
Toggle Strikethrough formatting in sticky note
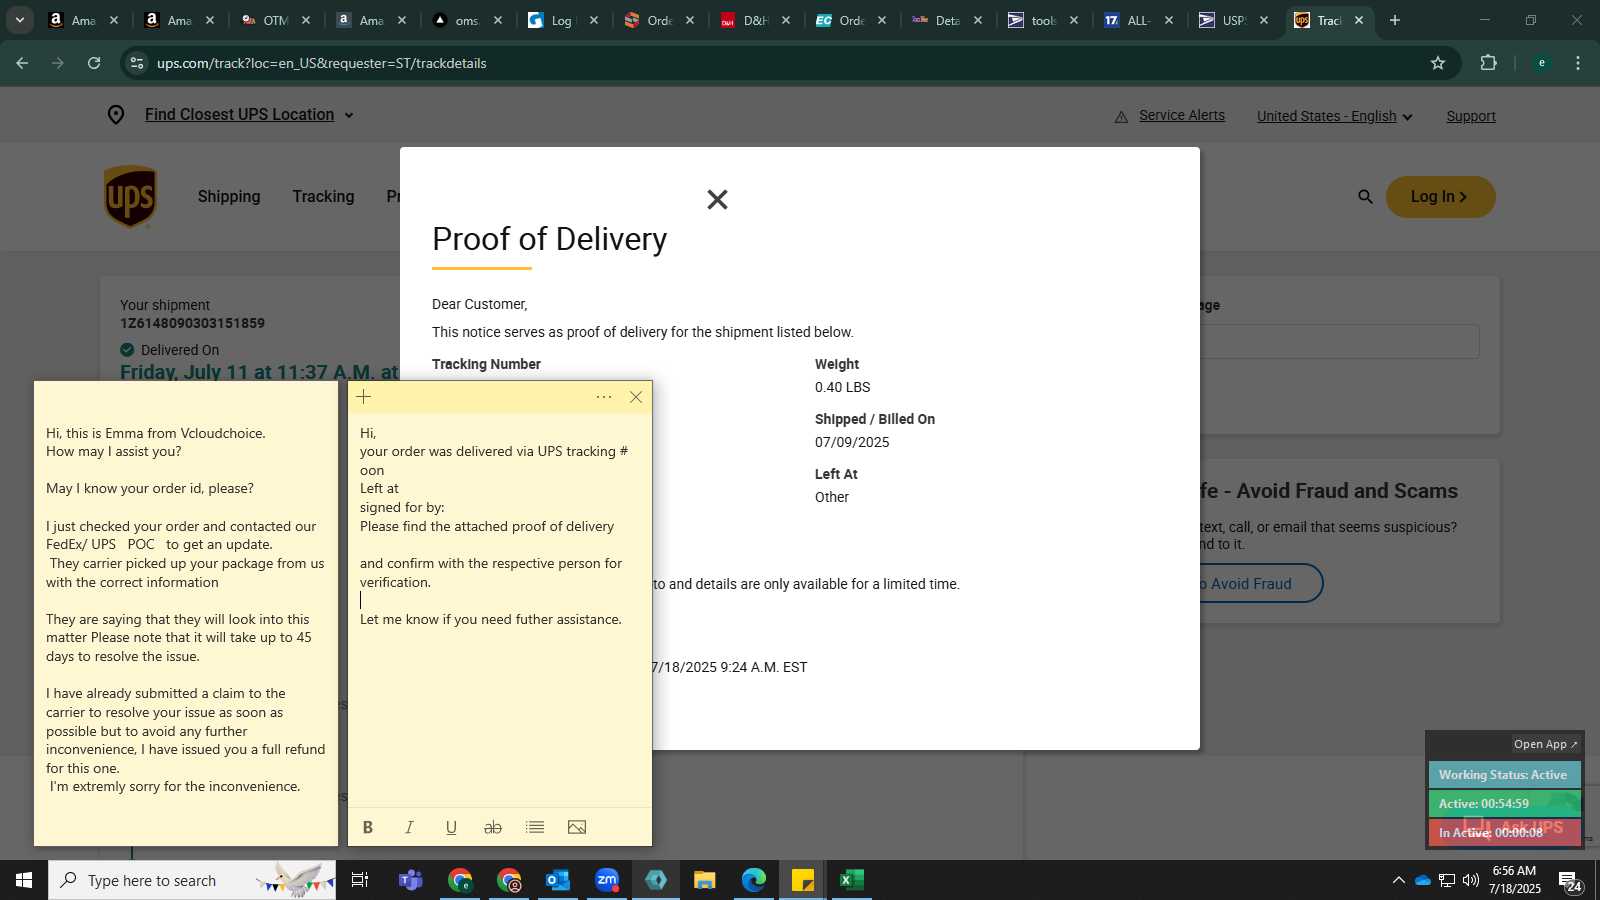tap(493, 827)
